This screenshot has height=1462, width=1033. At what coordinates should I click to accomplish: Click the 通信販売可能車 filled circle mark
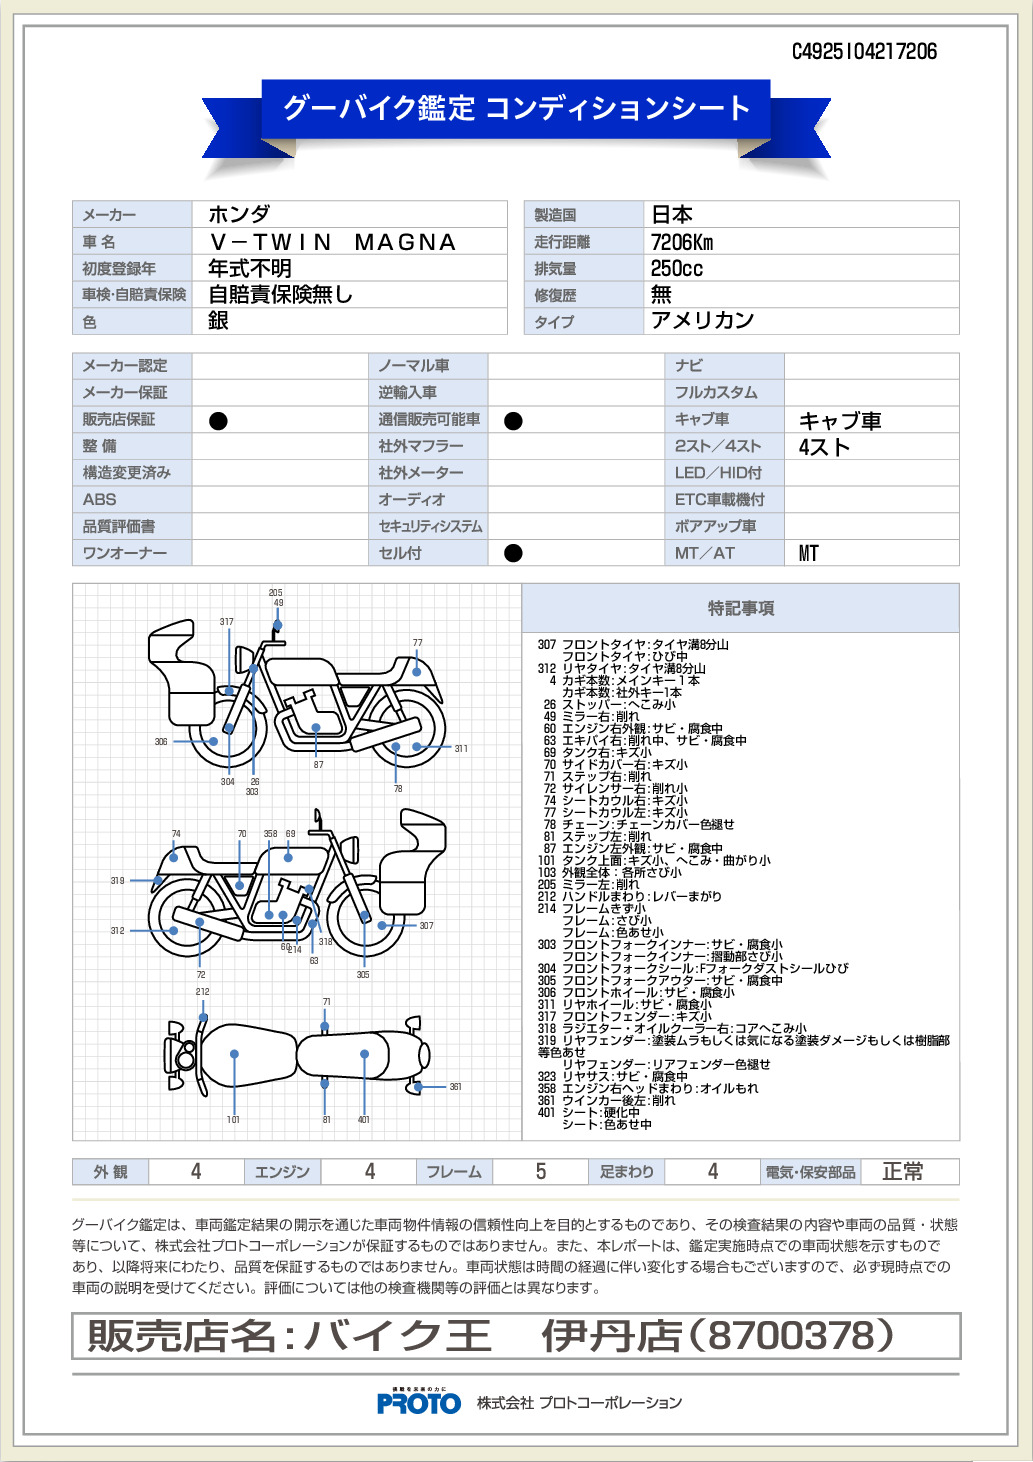pos(513,421)
